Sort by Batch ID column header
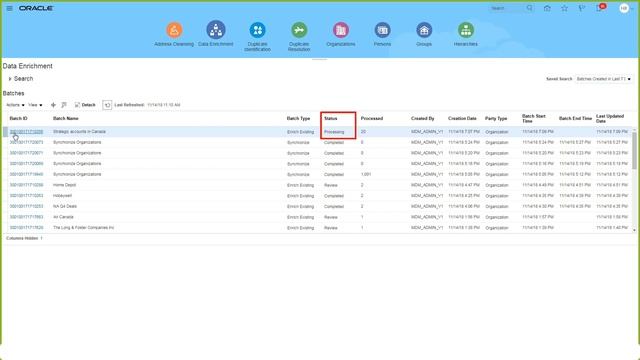 [x=18, y=118]
